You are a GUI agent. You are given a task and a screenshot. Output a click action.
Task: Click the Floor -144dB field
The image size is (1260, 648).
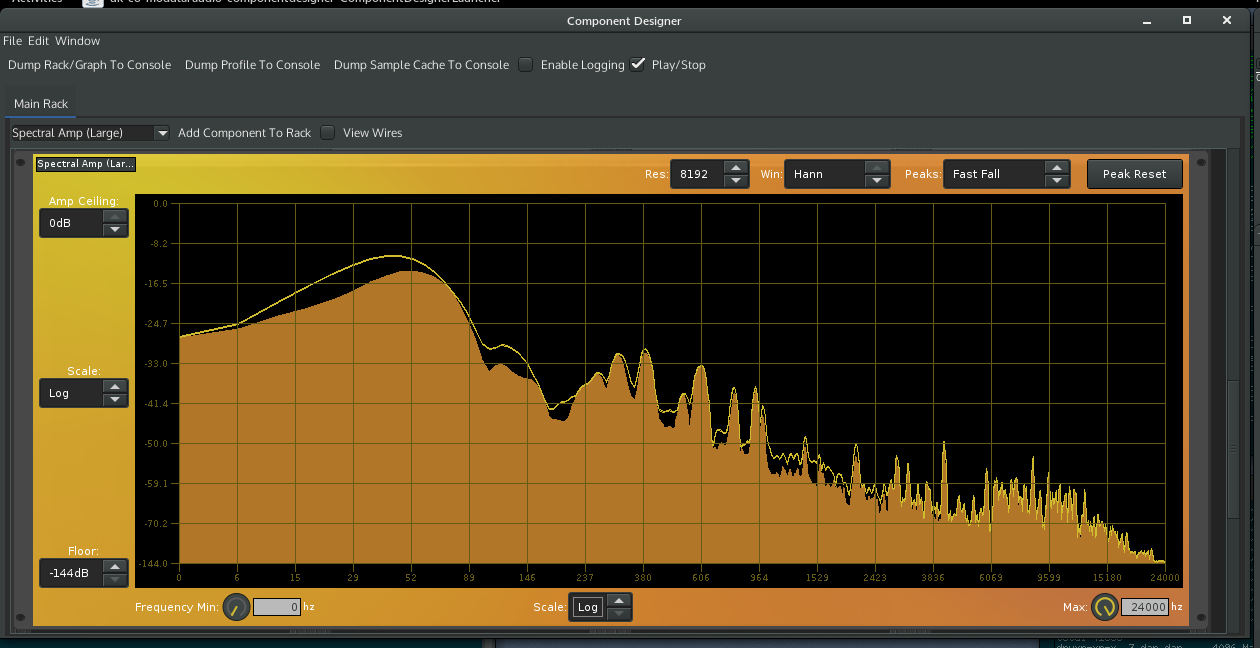[x=72, y=573]
